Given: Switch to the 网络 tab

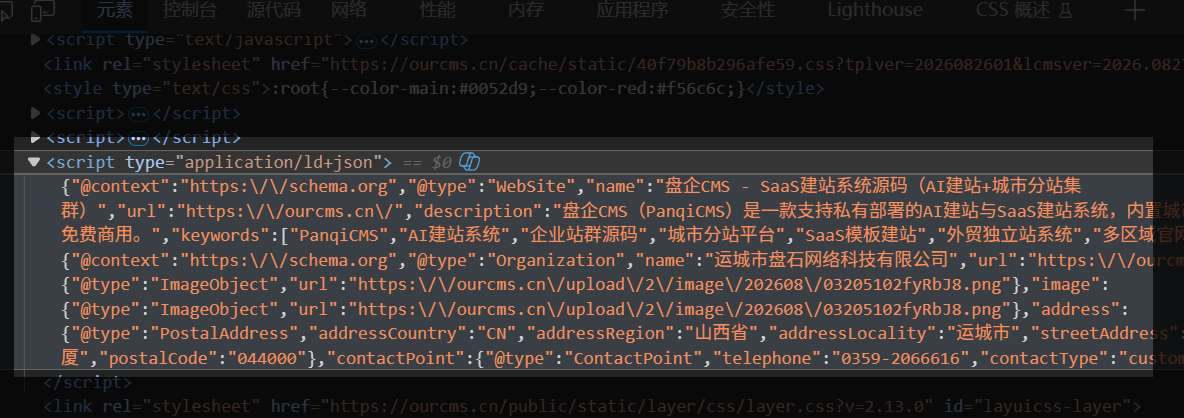Looking at the screenshot, I should 349,10.
